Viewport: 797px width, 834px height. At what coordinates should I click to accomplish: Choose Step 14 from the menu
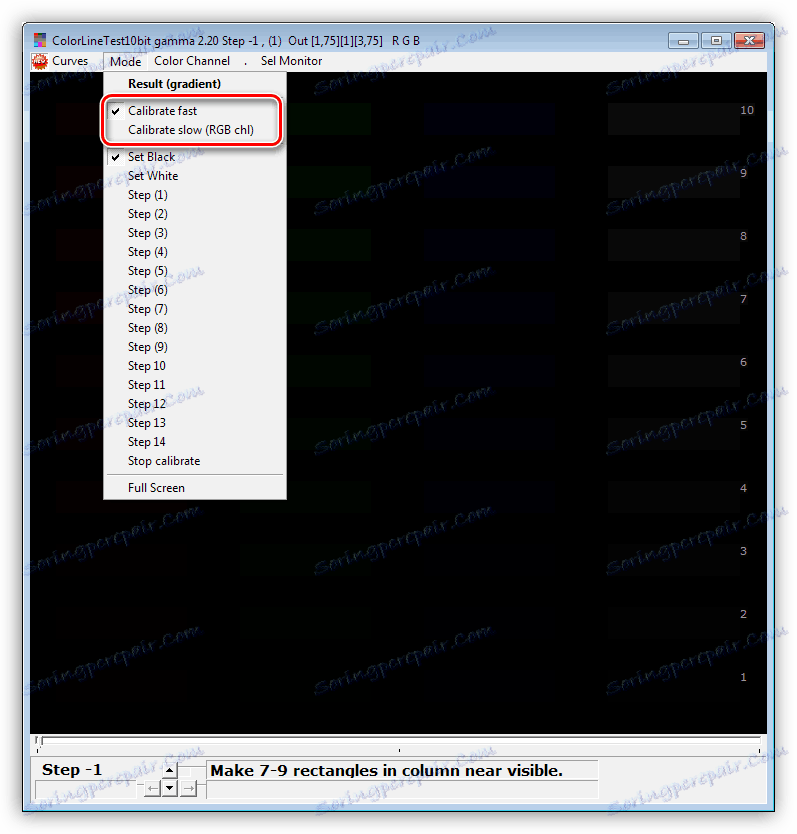coord(195,442)
